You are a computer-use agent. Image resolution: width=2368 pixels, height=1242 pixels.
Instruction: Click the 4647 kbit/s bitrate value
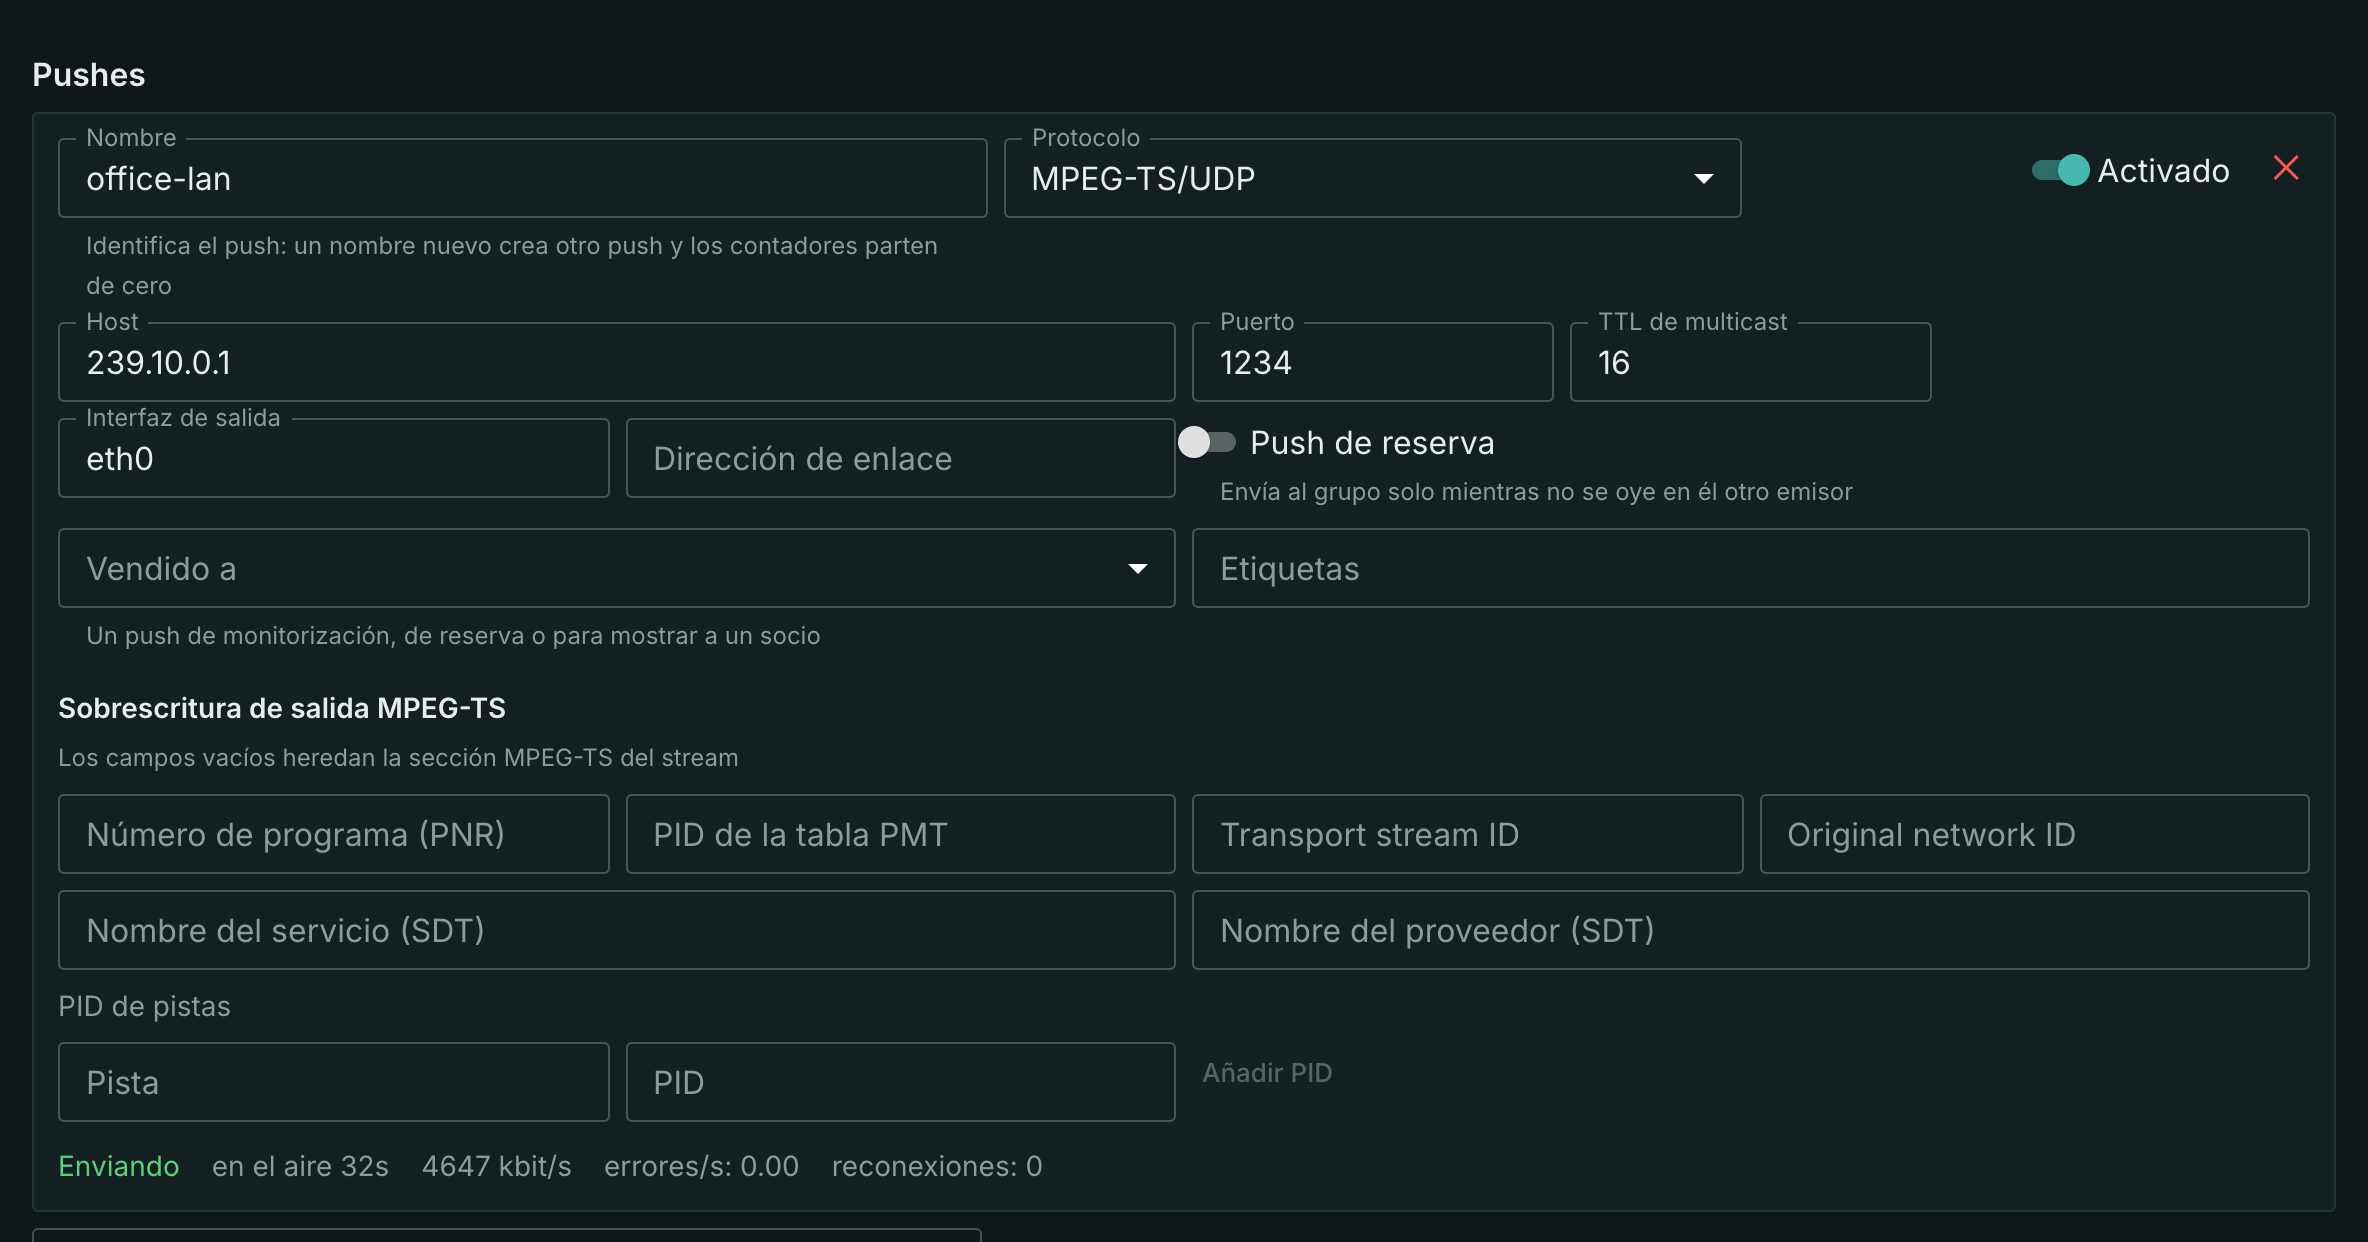(496, 1166)
